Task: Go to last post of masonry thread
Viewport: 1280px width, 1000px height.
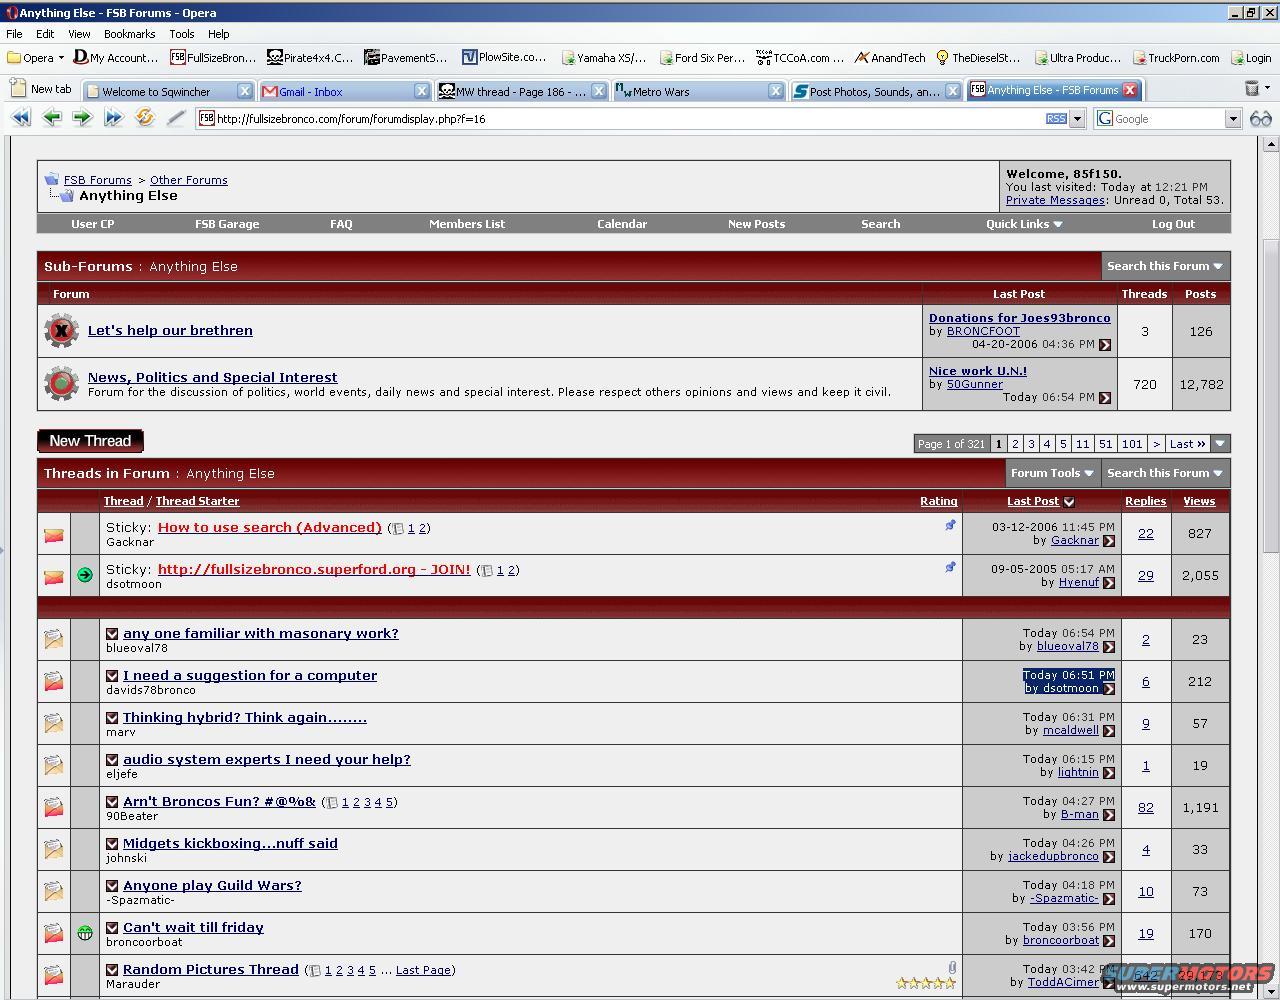Action: 1108,647
